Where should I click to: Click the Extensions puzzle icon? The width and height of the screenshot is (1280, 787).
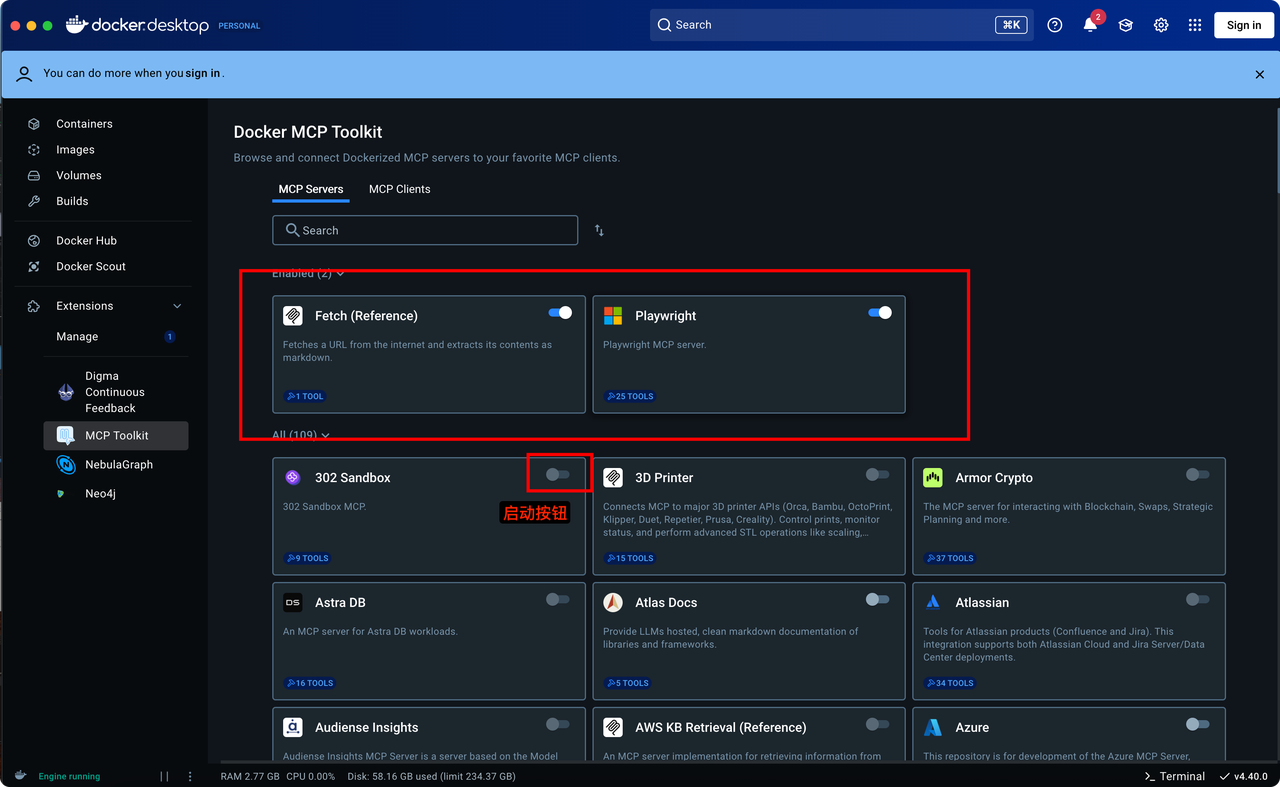click(x=34, y=306)
